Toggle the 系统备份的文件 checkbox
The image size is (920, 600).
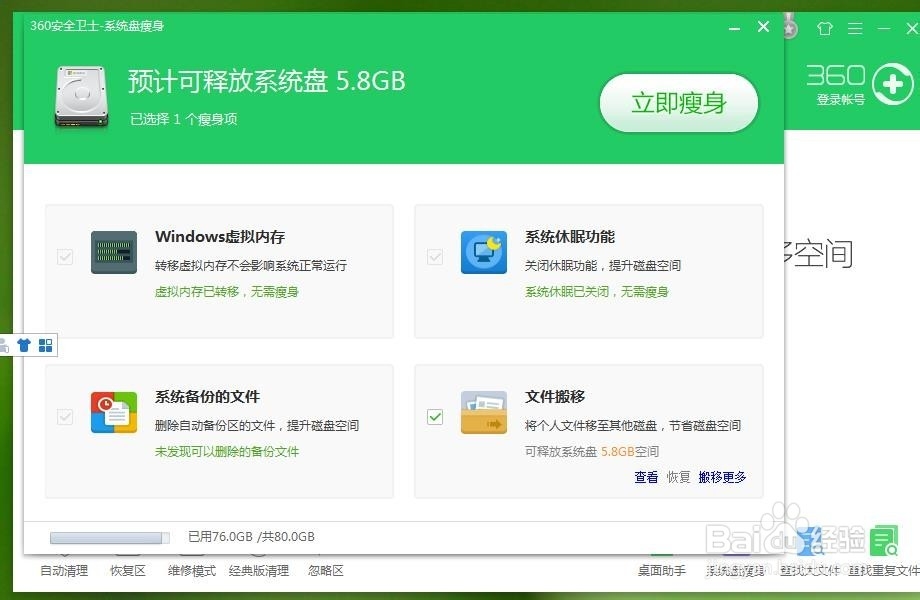point(65,417)
